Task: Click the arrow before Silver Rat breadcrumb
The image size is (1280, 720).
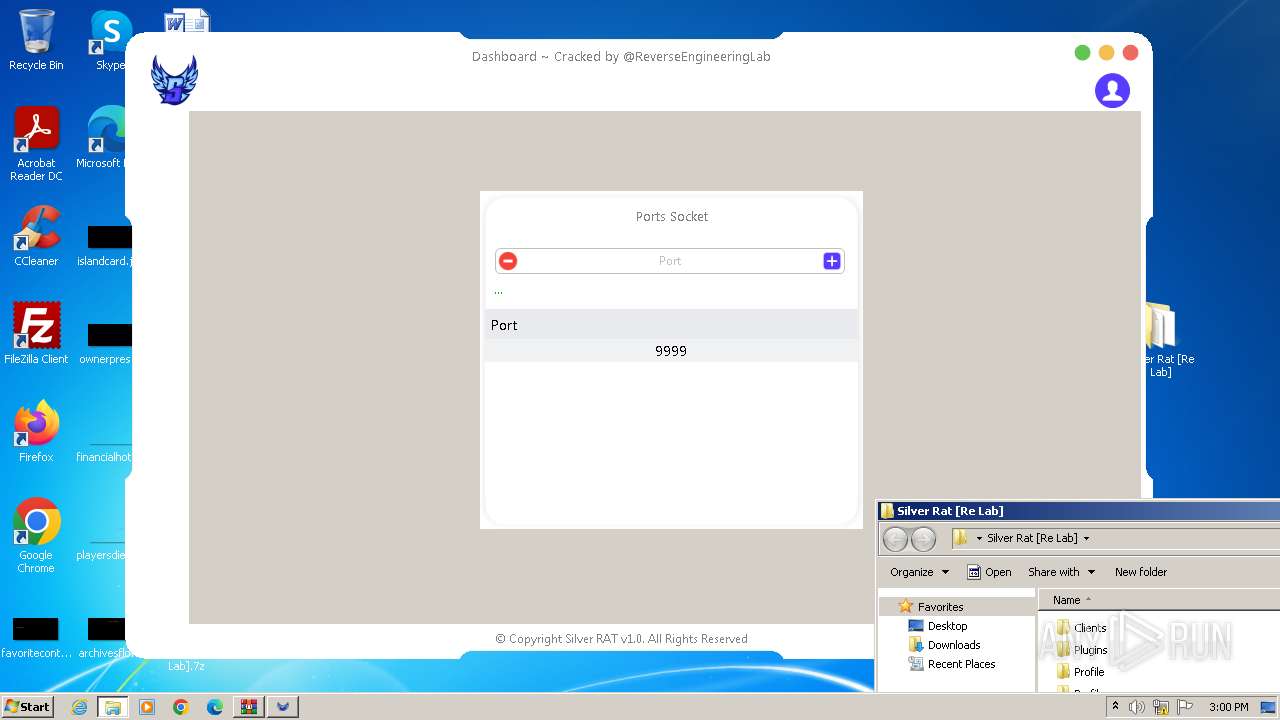Action: pyautogui.click(x=979, y=538)
